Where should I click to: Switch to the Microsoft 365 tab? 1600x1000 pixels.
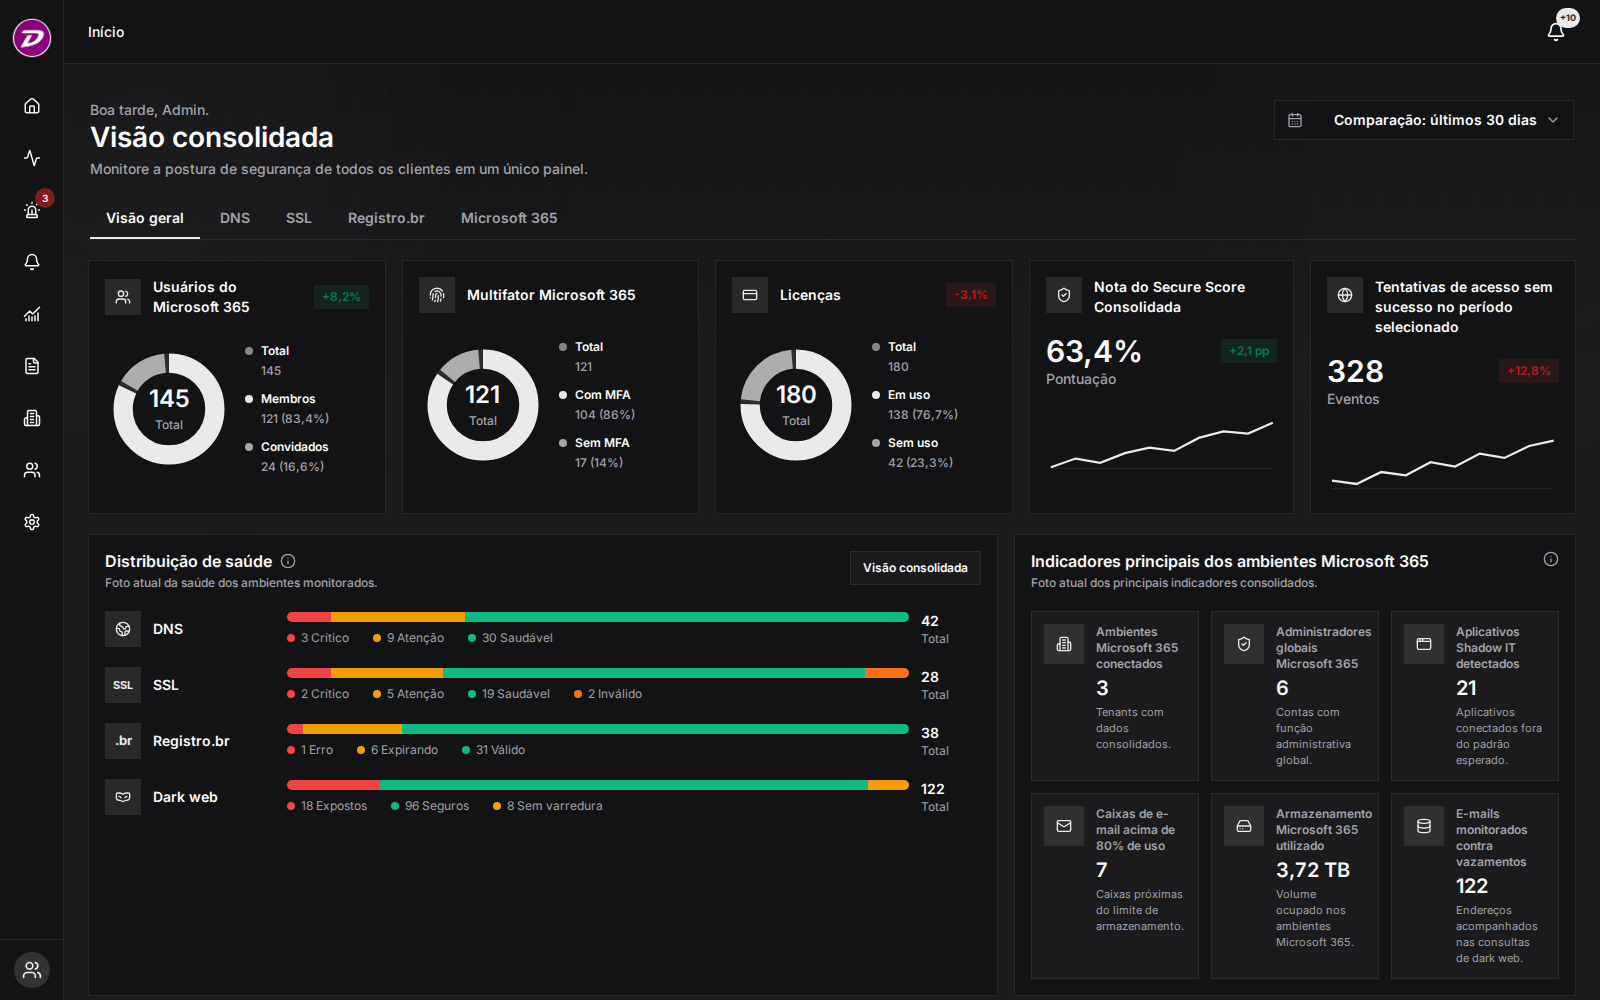pyautogui.click(x=509, y=218)
